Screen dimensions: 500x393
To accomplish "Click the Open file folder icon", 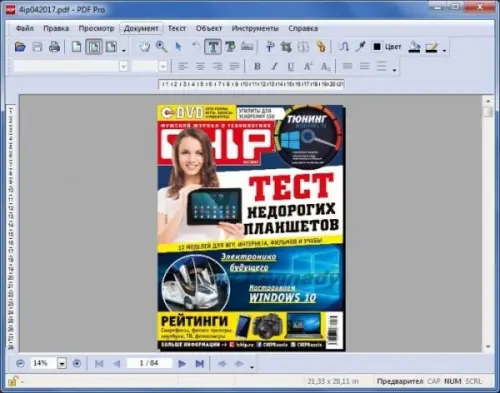I will click(20, 47).
